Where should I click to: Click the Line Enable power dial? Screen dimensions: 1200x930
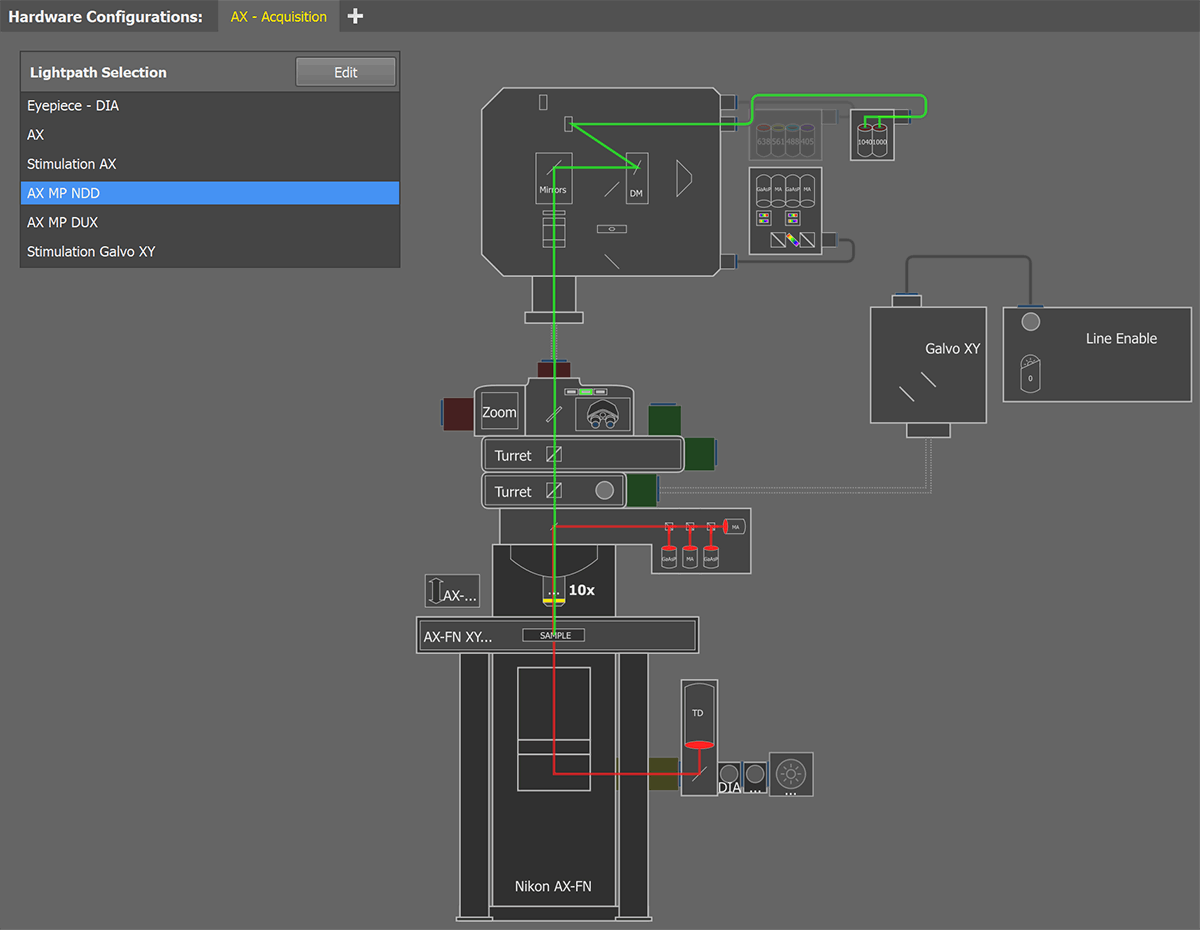tap(1031, 373)
